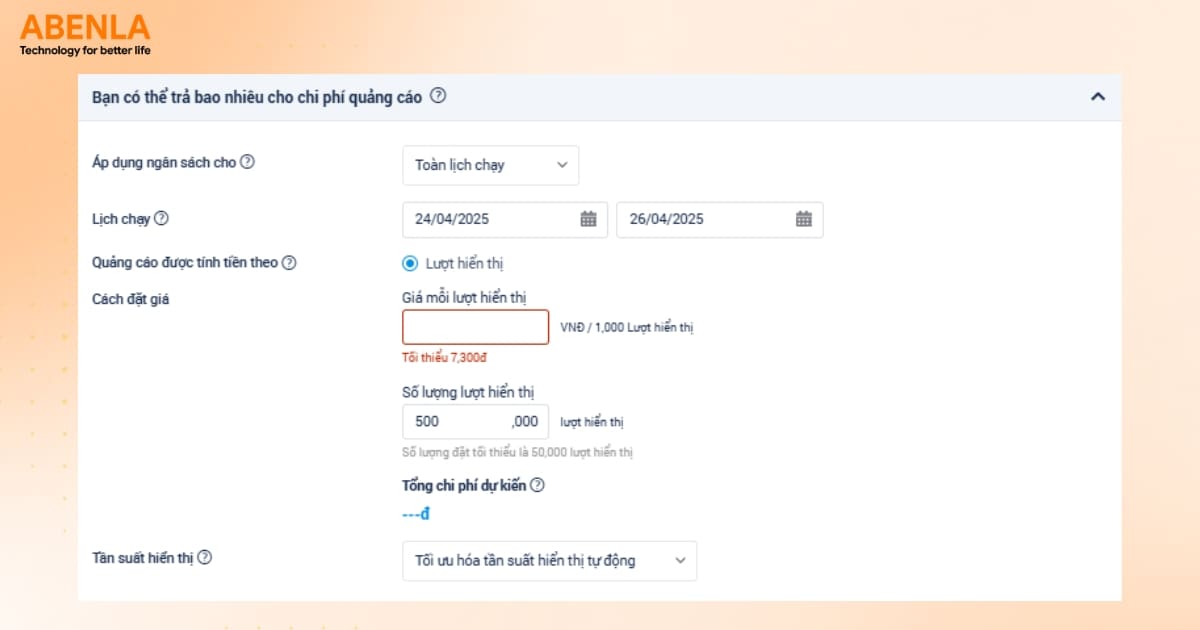Viewport: 1200px width, 630px height.
Task: Click the Số lượng lượt hiển thị field
Action: 476,421
